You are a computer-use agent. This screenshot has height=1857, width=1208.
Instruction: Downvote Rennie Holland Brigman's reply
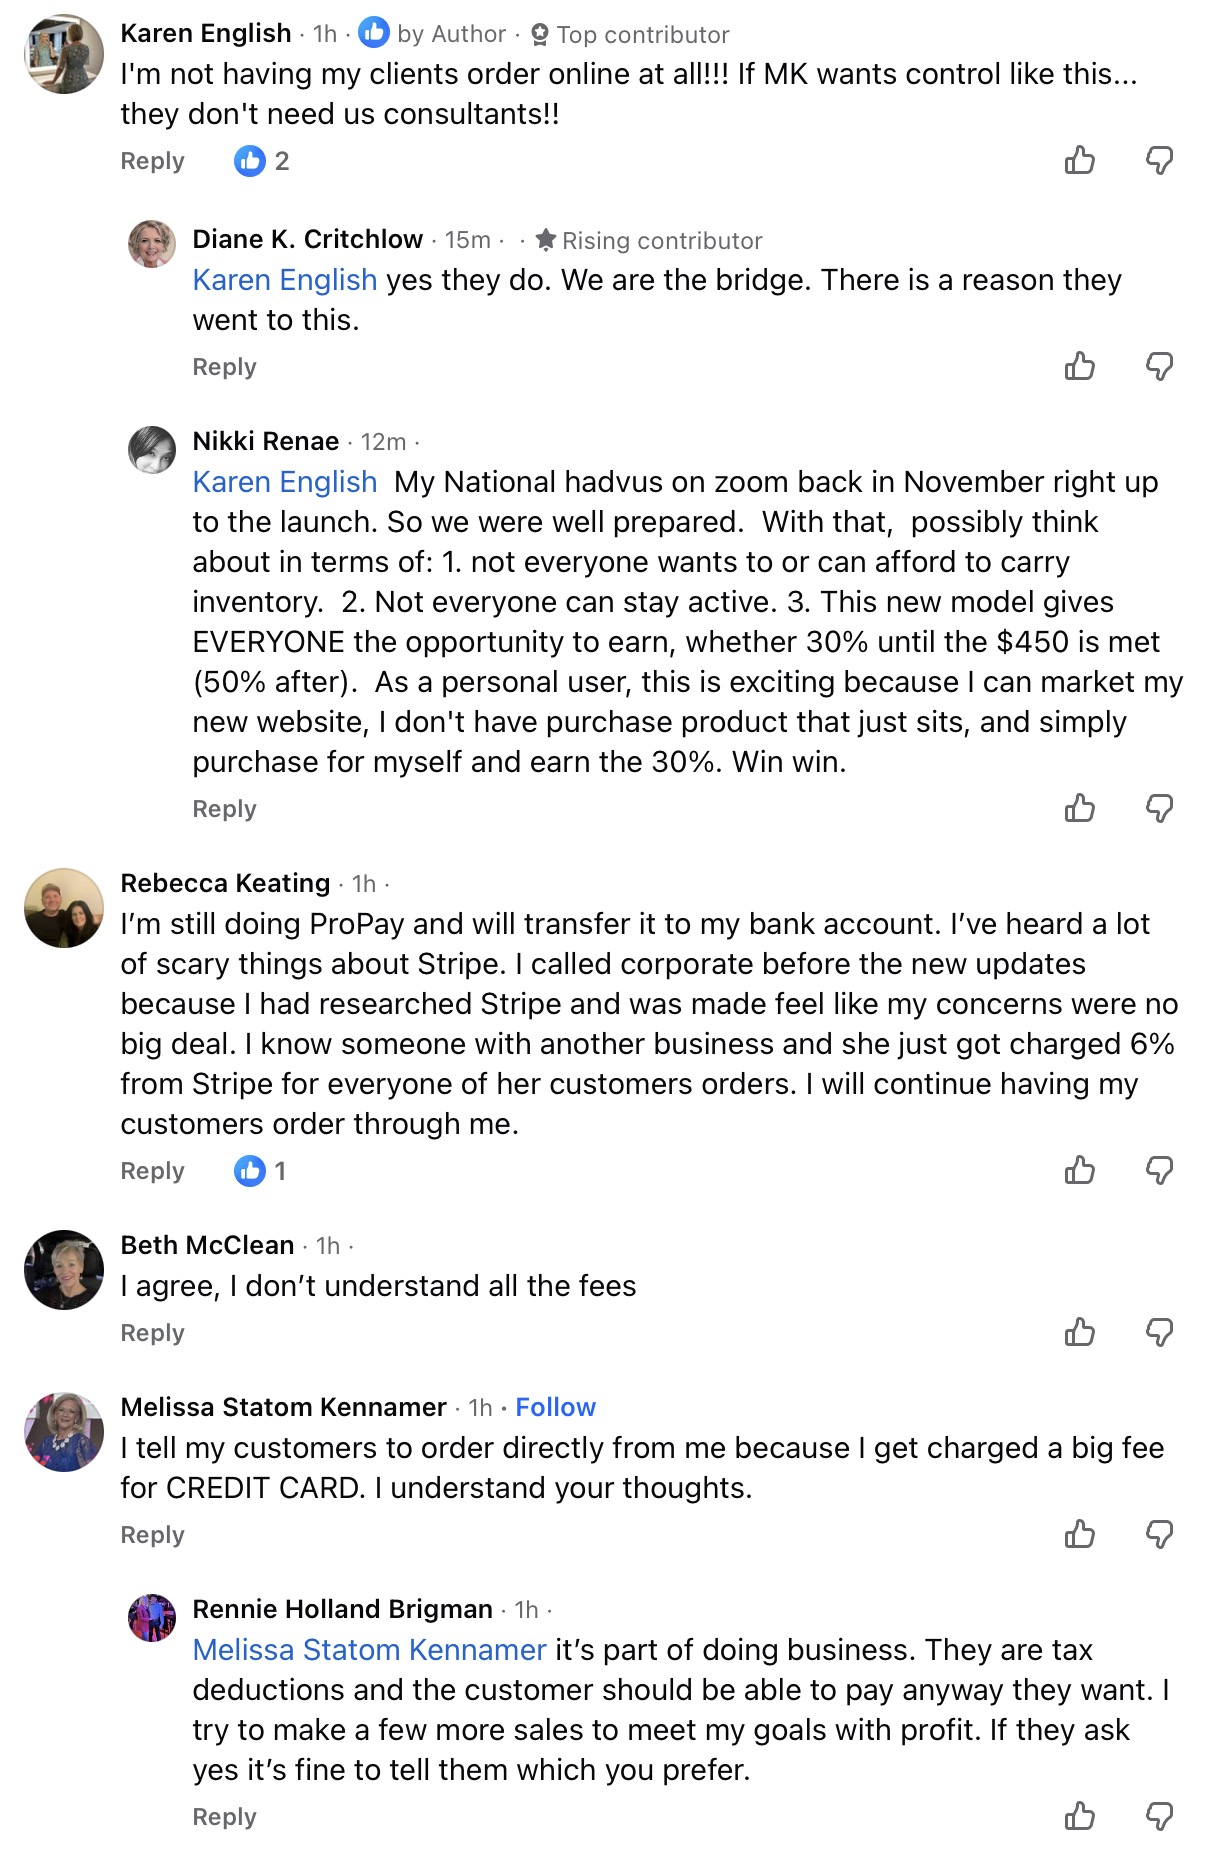click(x=1159, y=1816)
